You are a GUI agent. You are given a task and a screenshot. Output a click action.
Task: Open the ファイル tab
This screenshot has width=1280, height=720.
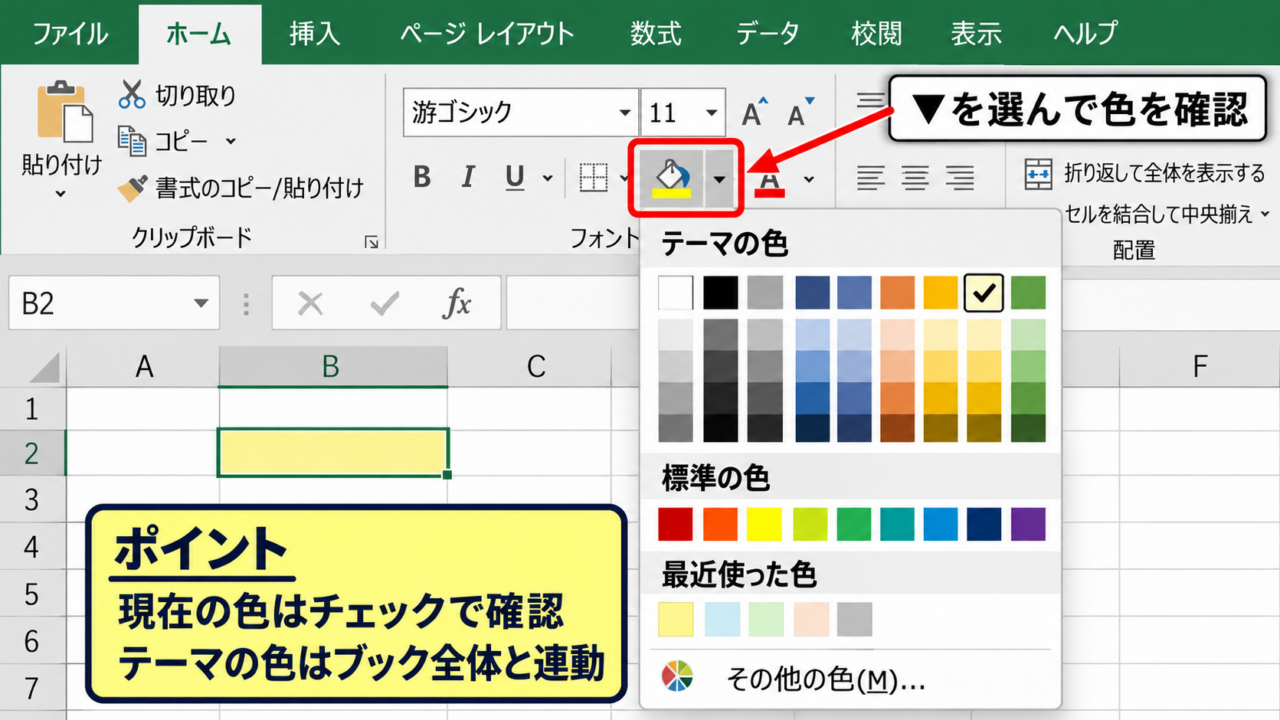(x=70, y=33)
